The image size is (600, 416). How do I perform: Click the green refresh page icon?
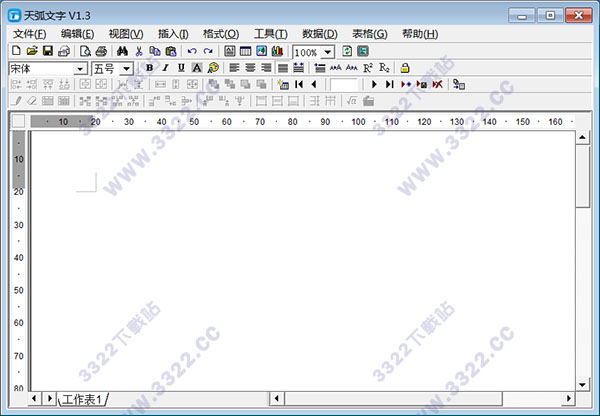347,51
